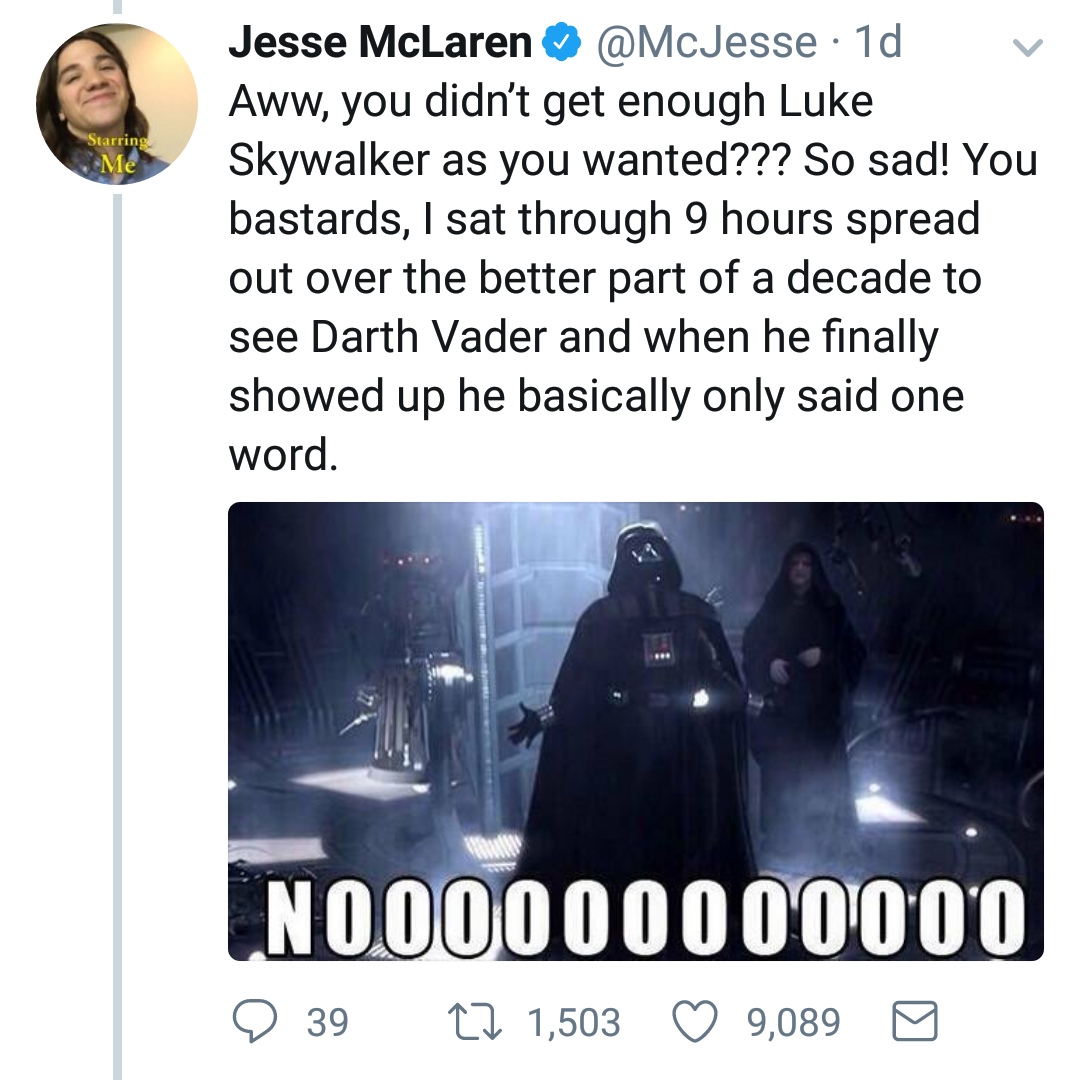
Task: View the 1,503 retweets count
Action: click(x=574, y=1022)
